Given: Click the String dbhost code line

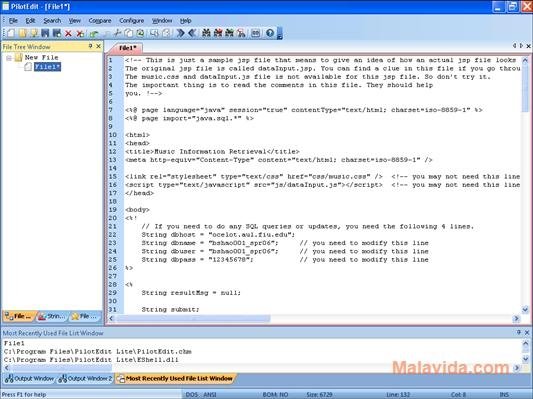Looking at the screenshot, I should [x=218, y=235].
